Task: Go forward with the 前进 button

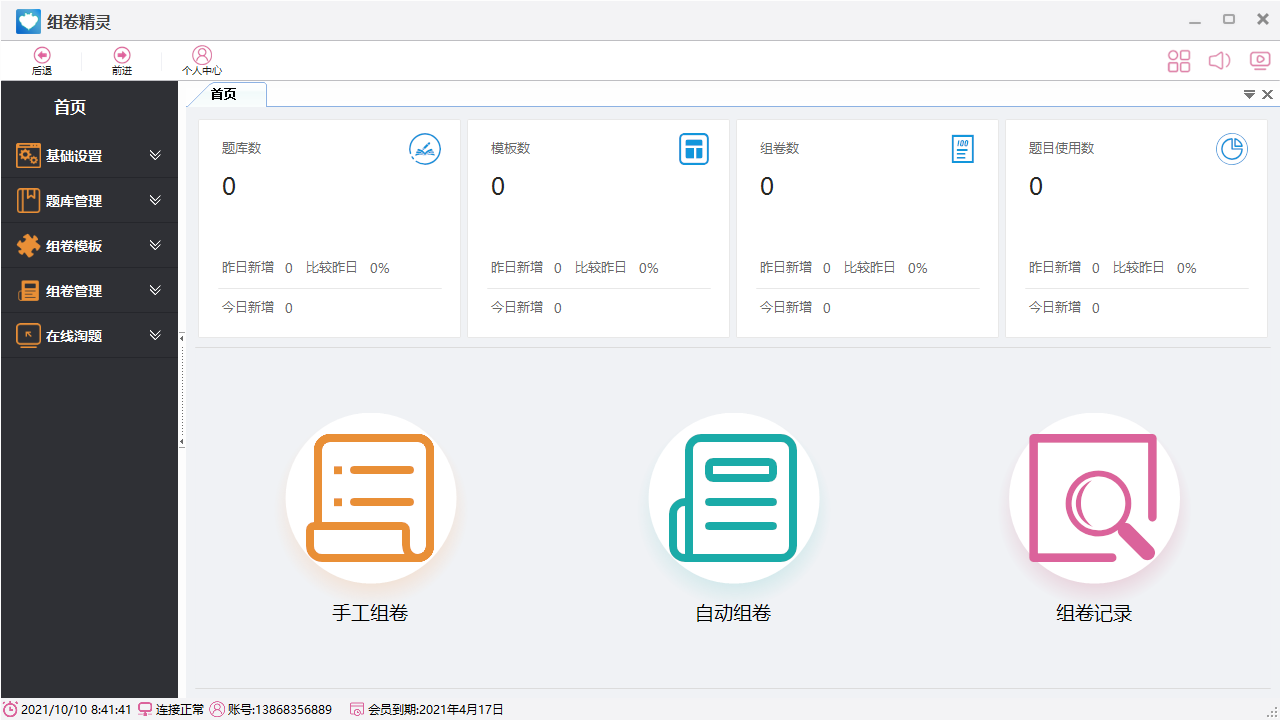Action: 122,61
